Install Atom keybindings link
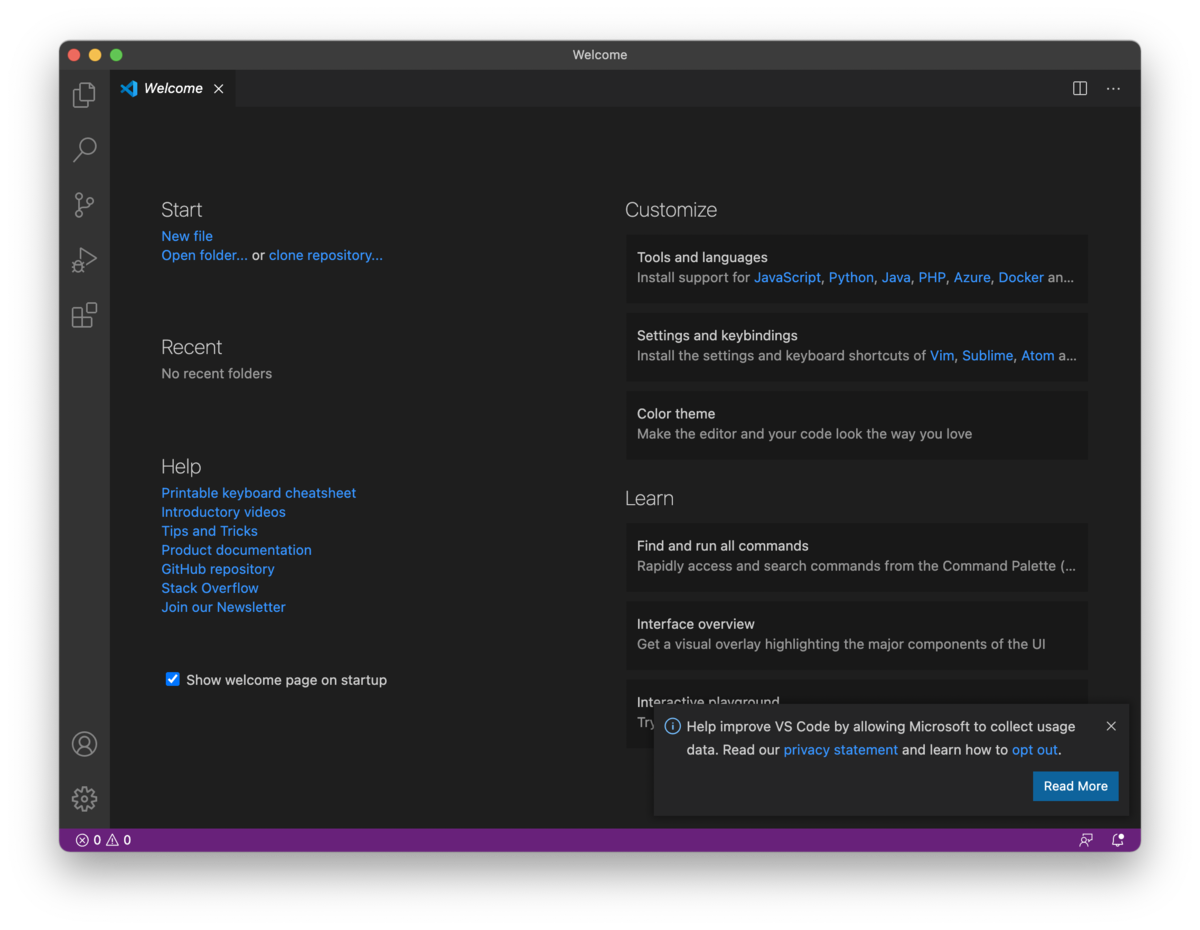This screenshot has width=1200, height=930. pyautogui.click(x=1037, y=355)
